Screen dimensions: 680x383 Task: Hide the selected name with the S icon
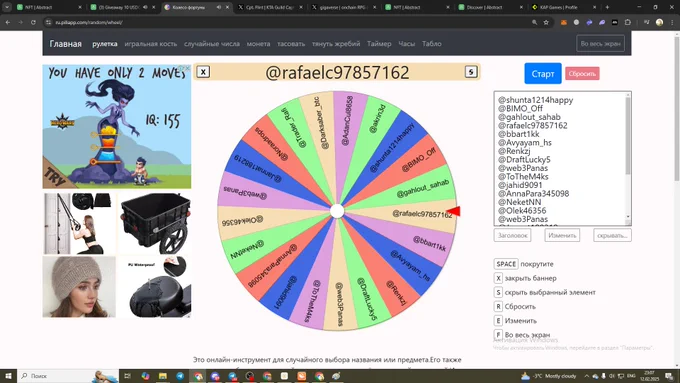click(471, 72)
